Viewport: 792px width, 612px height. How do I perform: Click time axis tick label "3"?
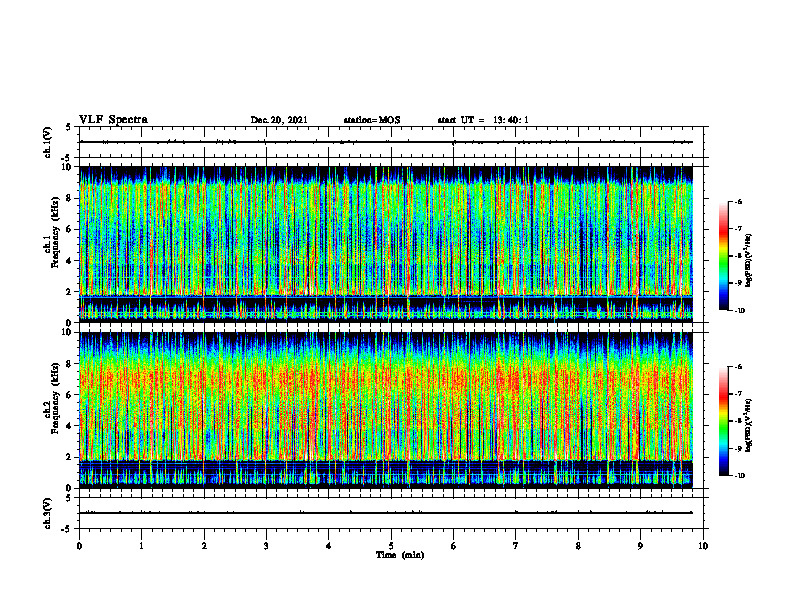pyautogui.click(x=266, y=546)
